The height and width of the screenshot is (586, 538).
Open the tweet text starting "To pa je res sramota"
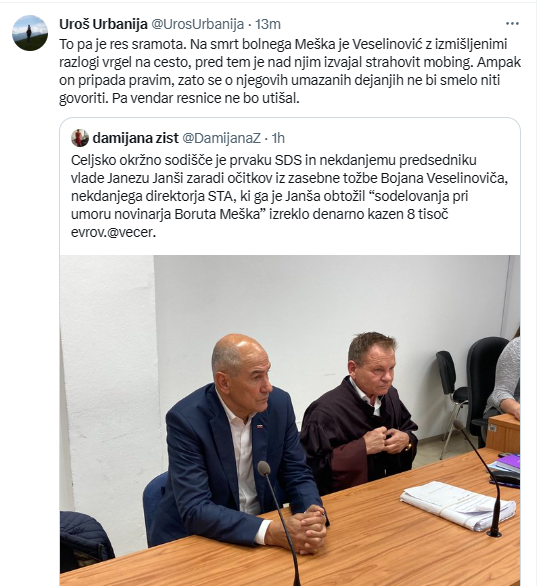290,71
